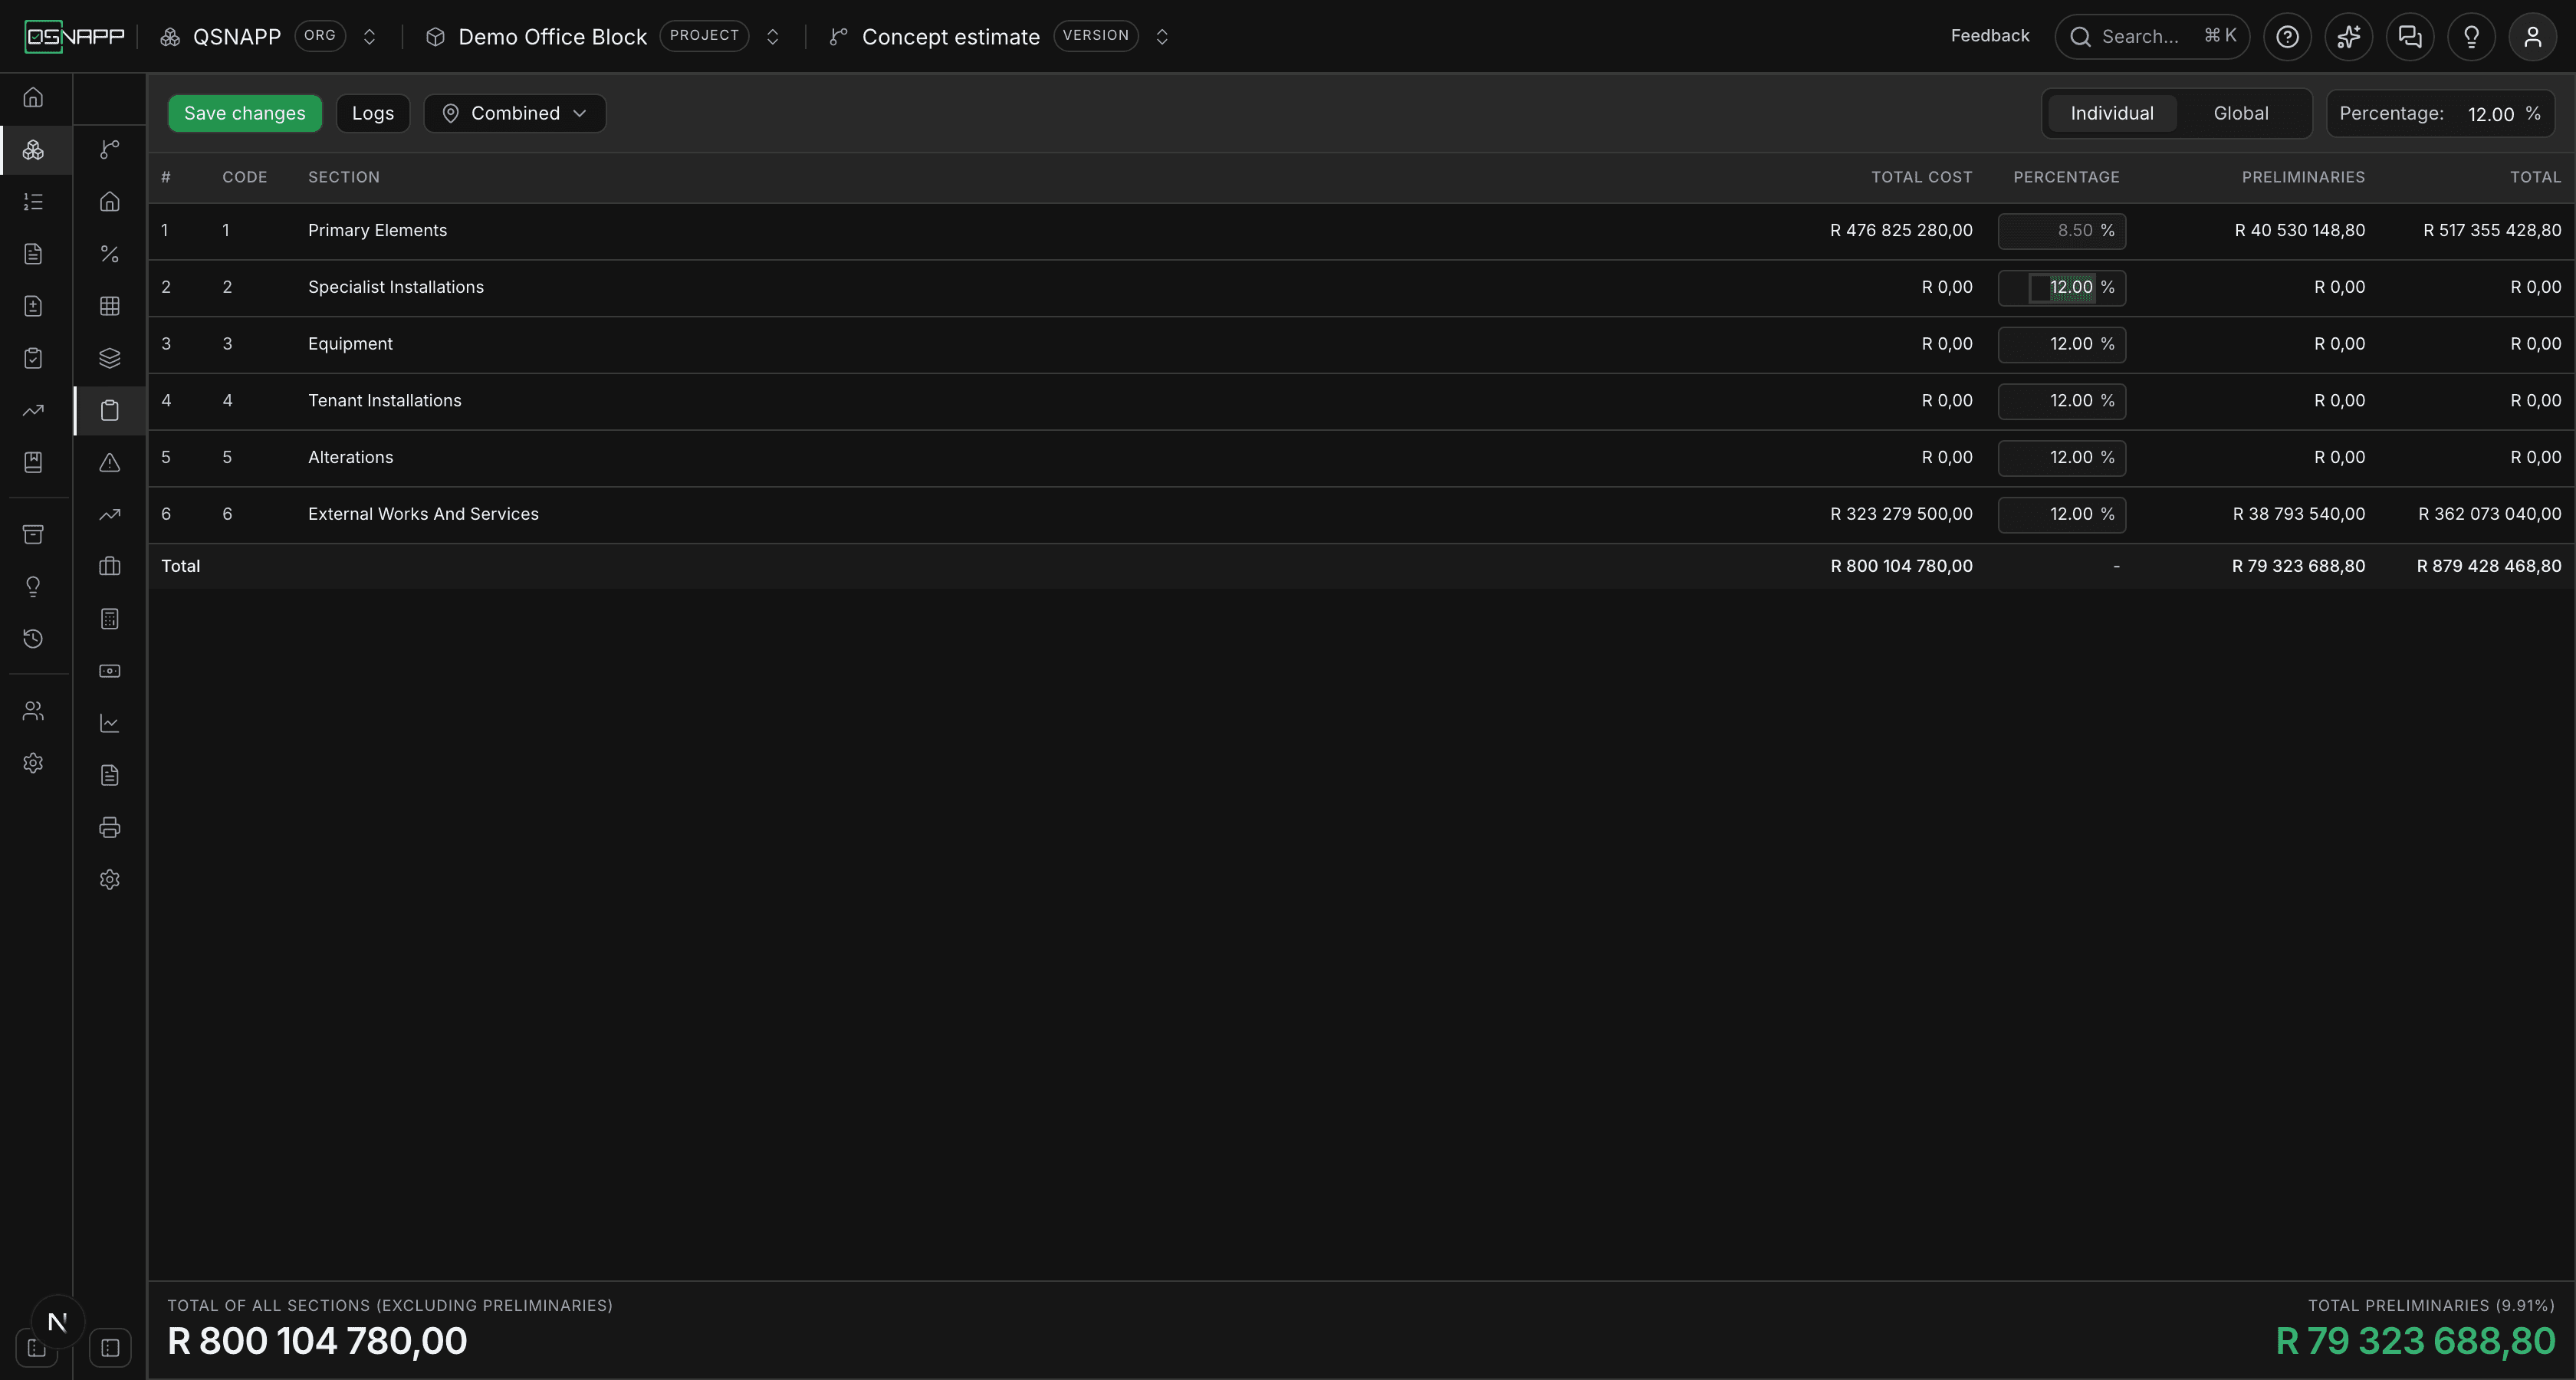
Task: Edit Primary Elements percentage field
Action: pyautogui.click(x=2062, y=231)
